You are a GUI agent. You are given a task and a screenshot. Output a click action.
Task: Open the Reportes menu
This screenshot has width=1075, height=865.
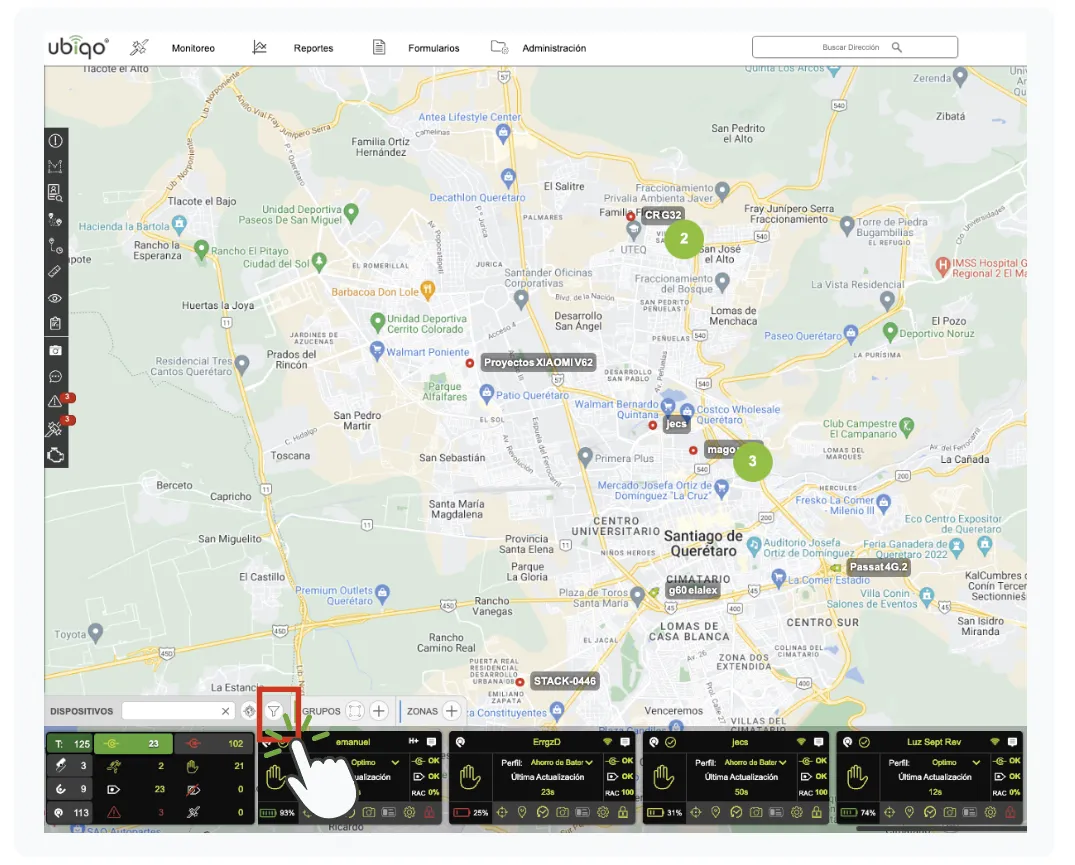[313, 48]
